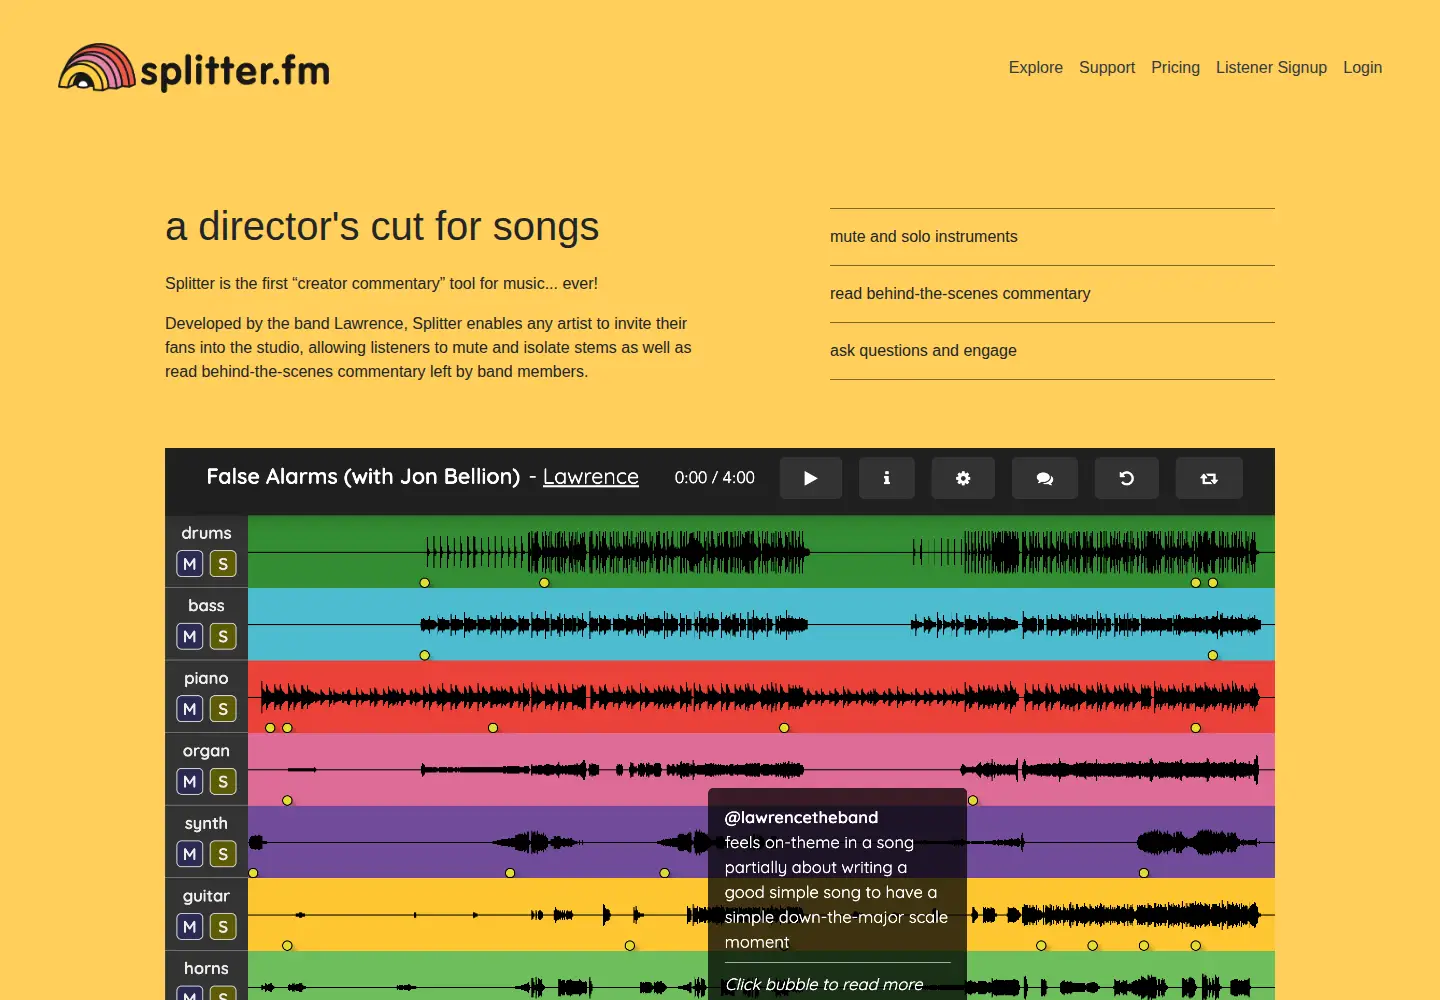Click the 'a director's cut for songs' heading
Screen dimensions: 1440x1000
pyautogui.click(x=382, y=227)
